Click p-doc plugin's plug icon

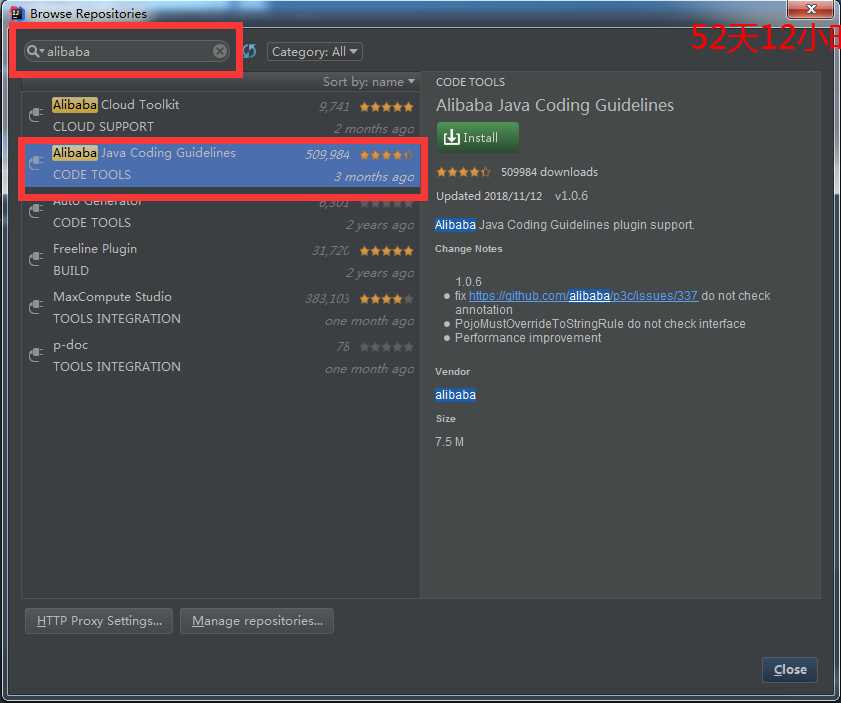tap(36, 354)
